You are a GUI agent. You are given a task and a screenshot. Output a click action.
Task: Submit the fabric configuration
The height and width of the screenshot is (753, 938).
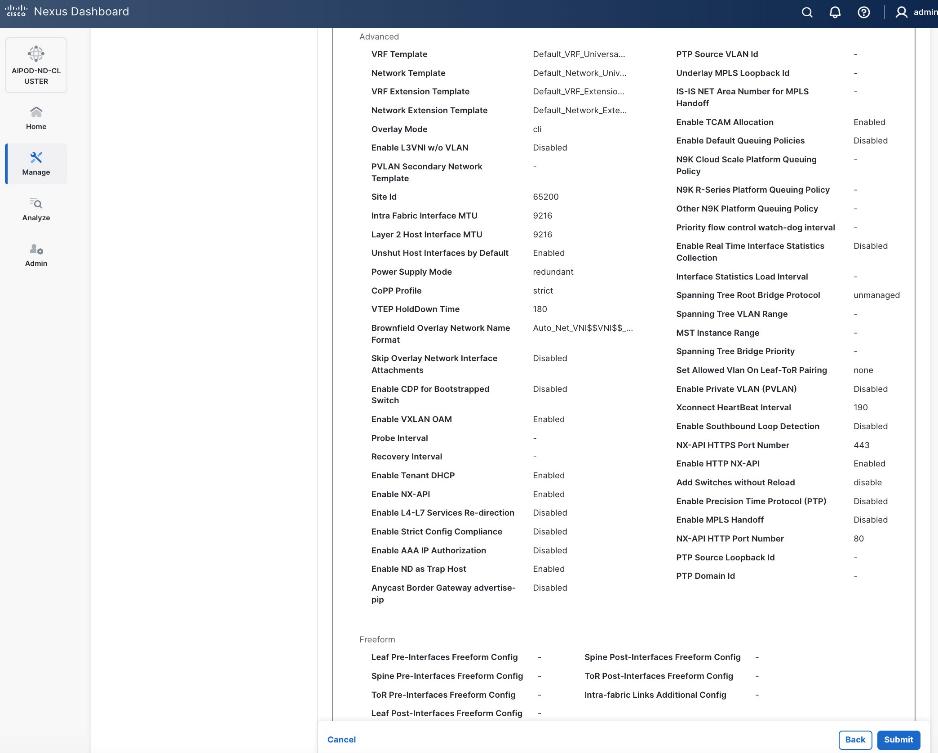[x=897, y=739]
